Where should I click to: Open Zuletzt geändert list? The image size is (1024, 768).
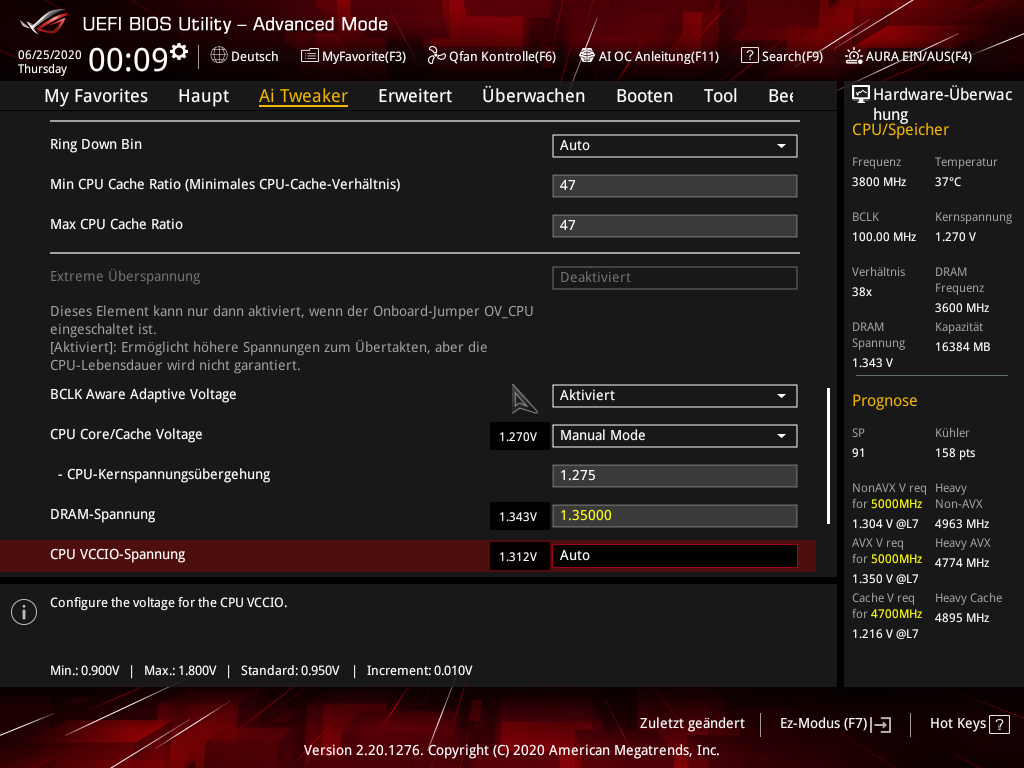tap(692, 724)
